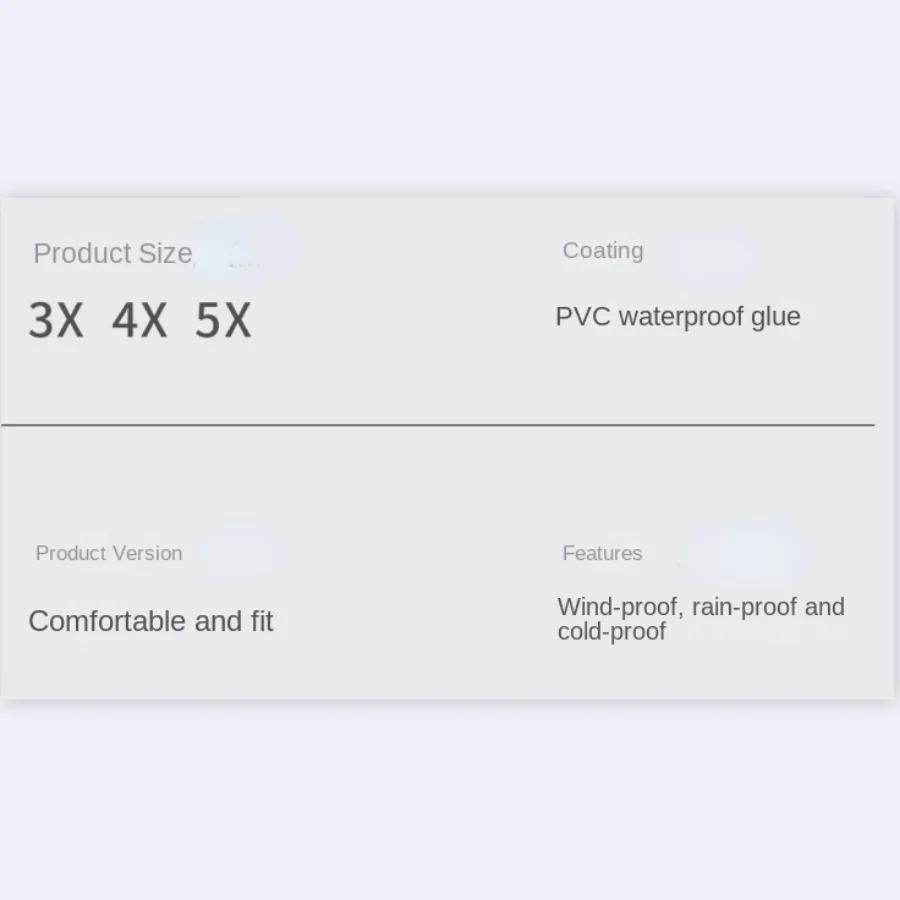900x900 pixels.
Task: Click faded icon beside Features
Action: (745, 552)
